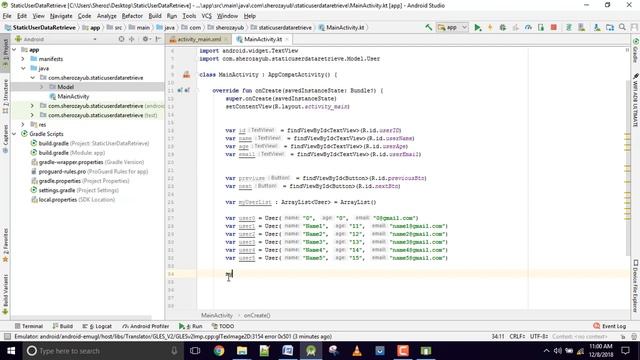
Task: Open File Explorer from the taskbar
Action: 242,351
